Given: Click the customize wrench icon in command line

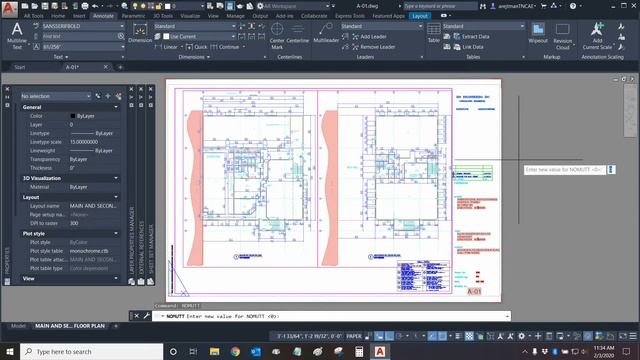Looking at the screenshot, I should tap(146, 316).
